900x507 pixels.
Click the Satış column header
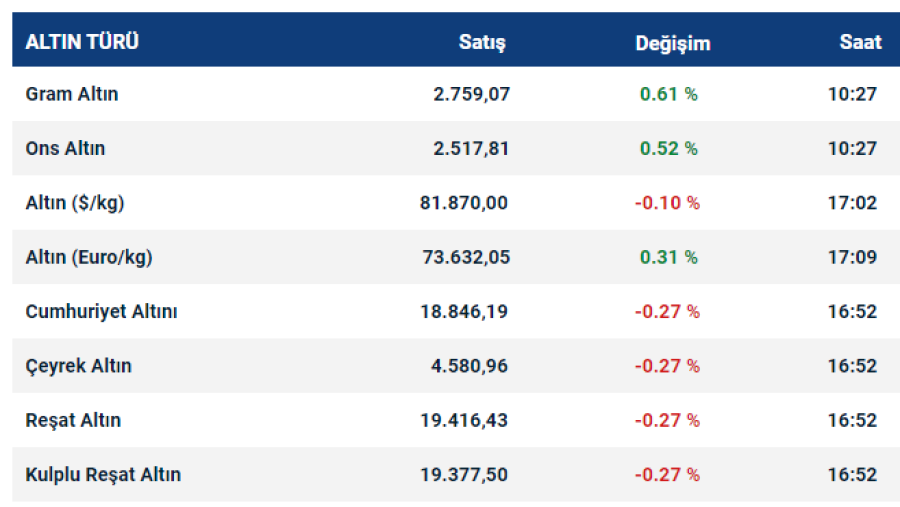click(x=482, y=42)
